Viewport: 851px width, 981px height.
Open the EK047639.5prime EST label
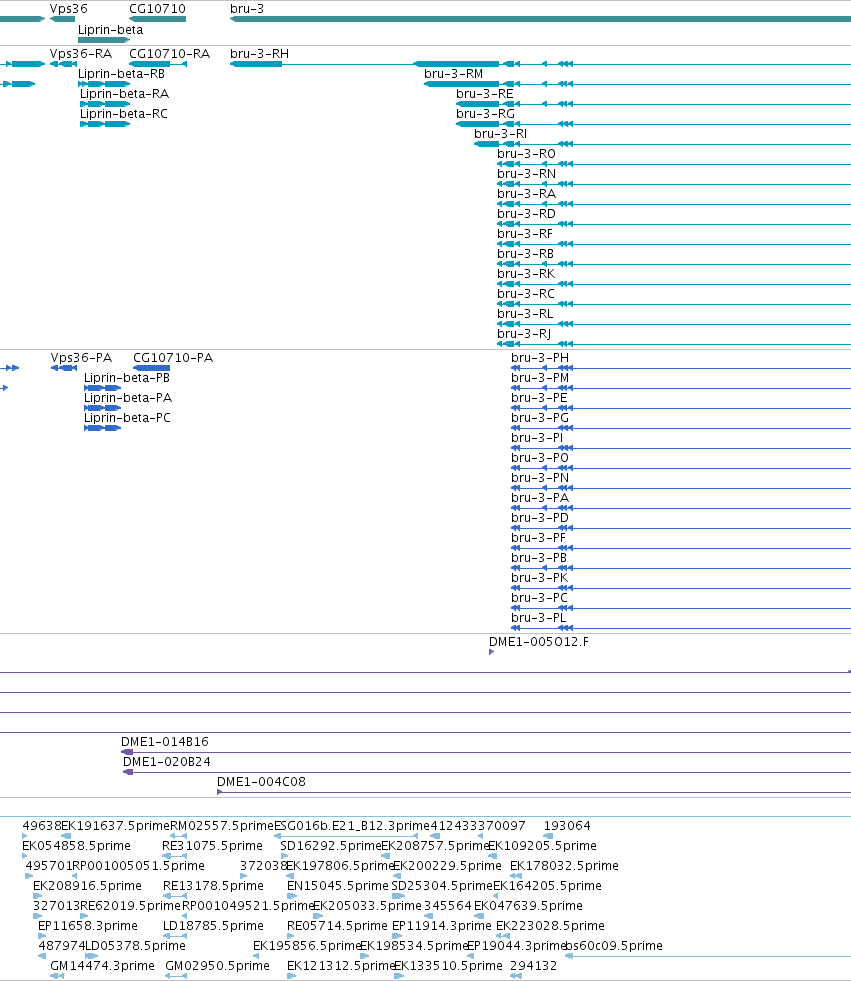528,906
